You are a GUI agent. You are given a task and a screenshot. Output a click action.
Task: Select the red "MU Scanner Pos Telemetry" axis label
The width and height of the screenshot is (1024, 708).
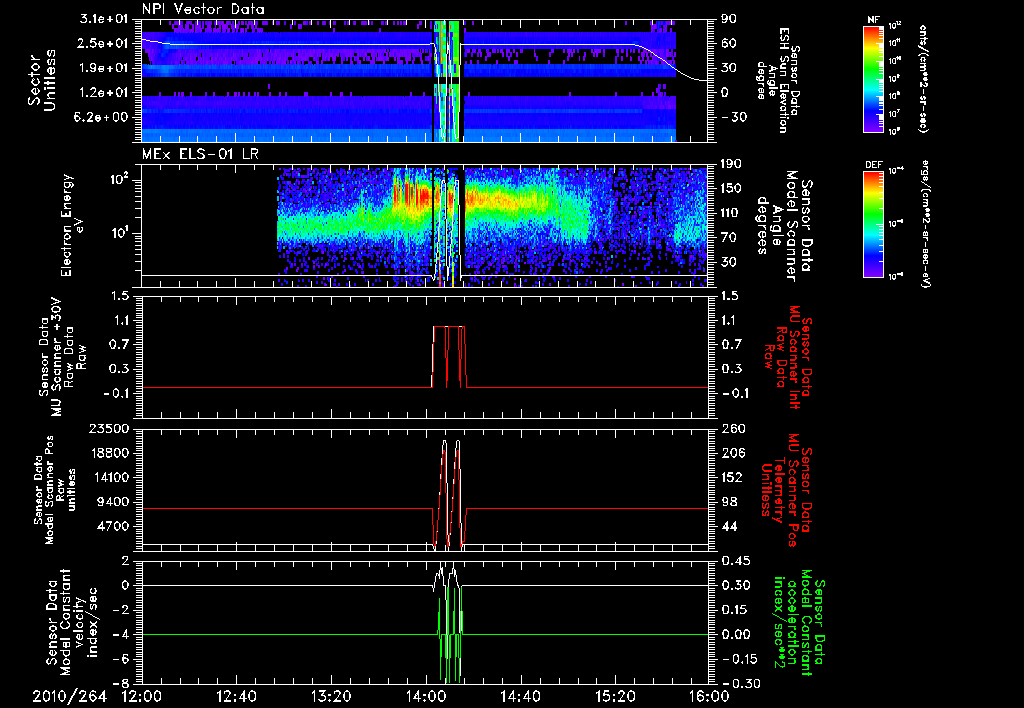[x=787, y=490]
